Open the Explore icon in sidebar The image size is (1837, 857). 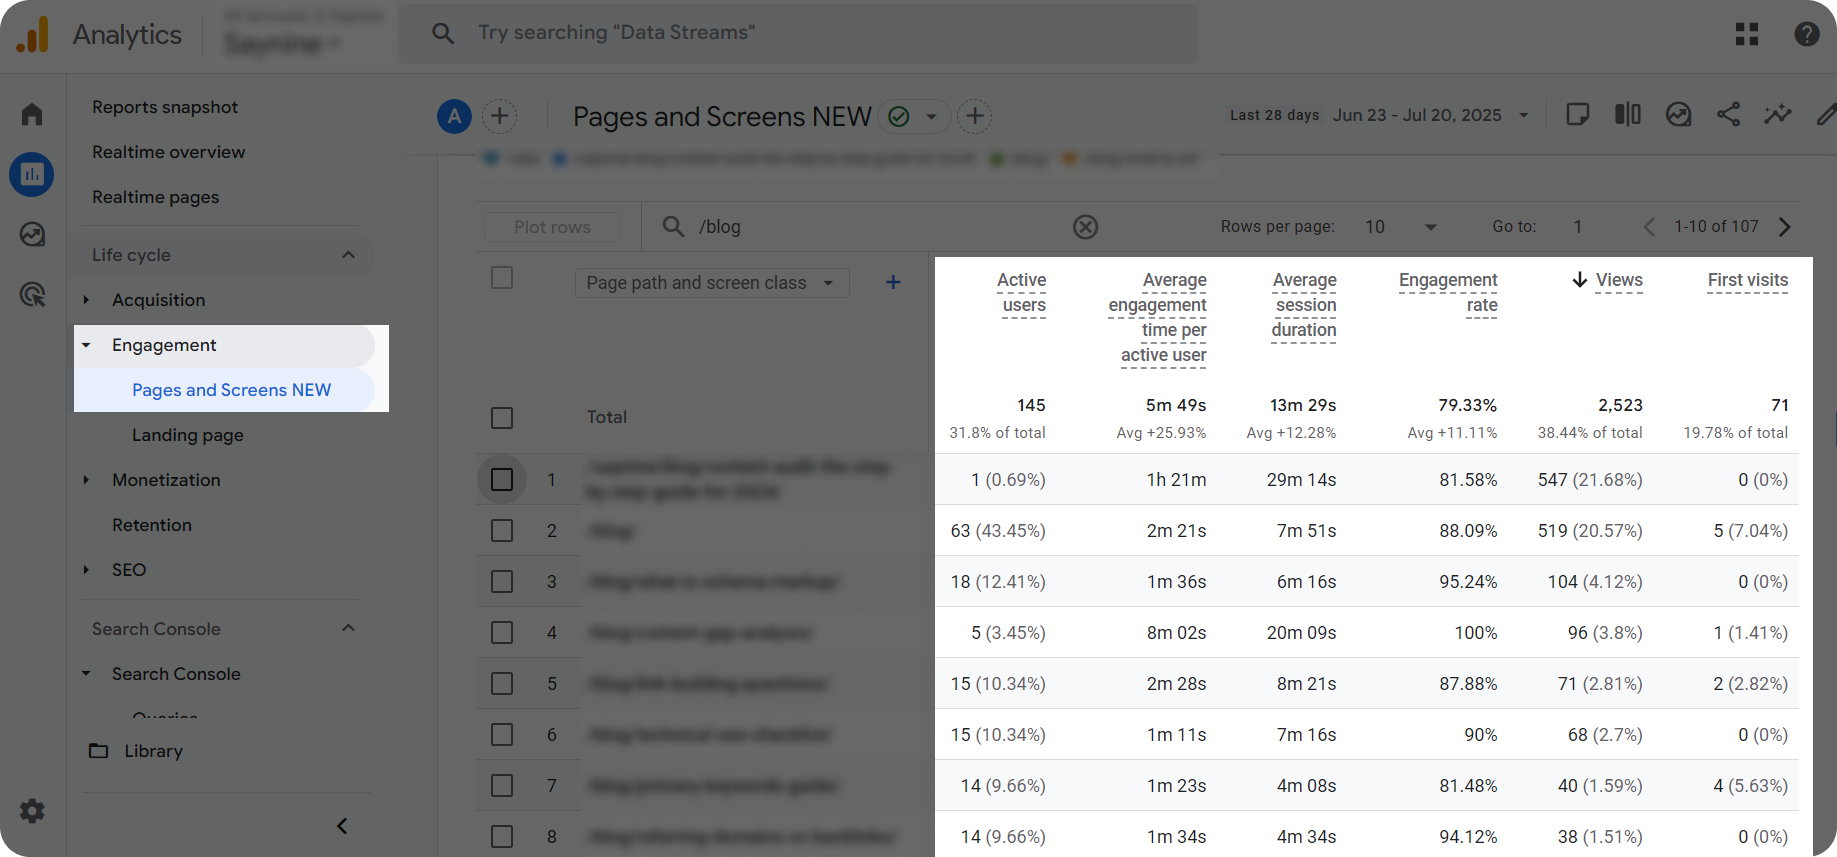coord(32,234)
